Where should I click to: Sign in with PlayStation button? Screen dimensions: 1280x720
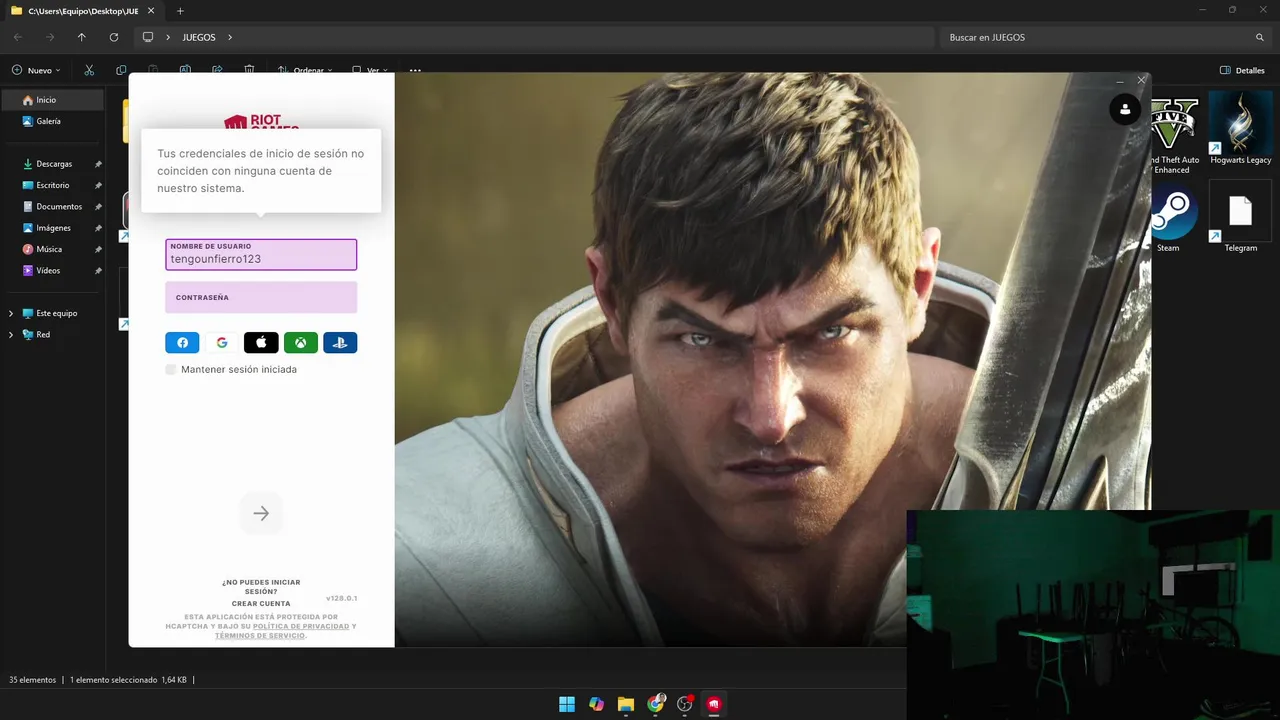click(340, 343)
